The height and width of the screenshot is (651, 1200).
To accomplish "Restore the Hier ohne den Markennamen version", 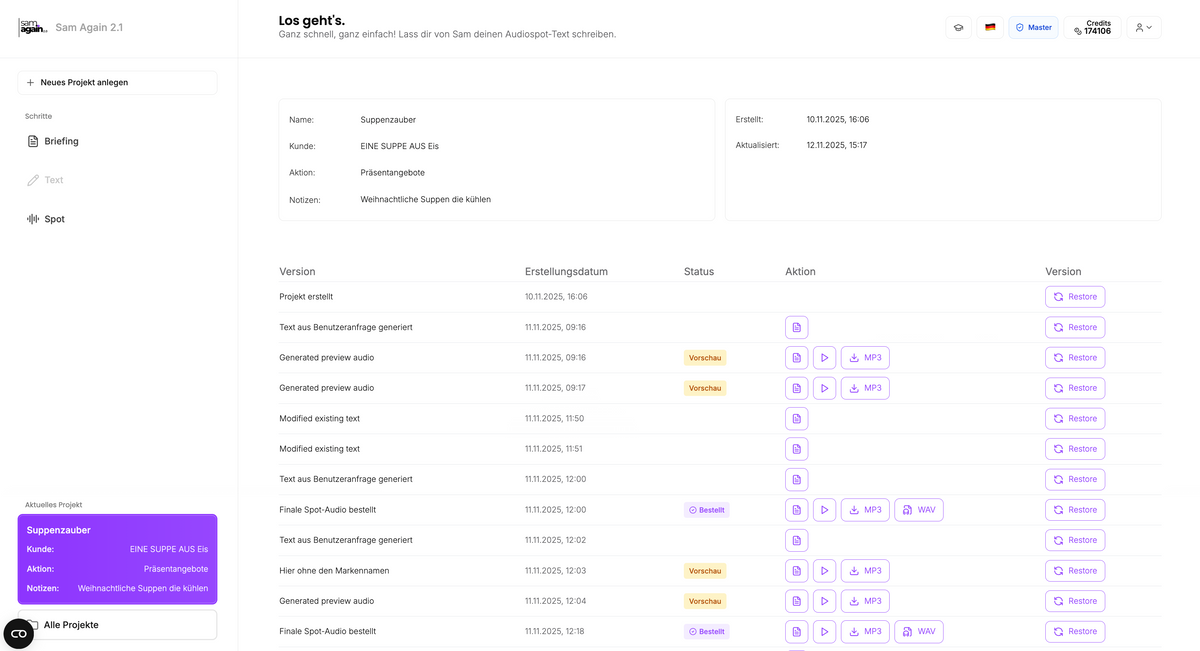I will pos(1075,571).
